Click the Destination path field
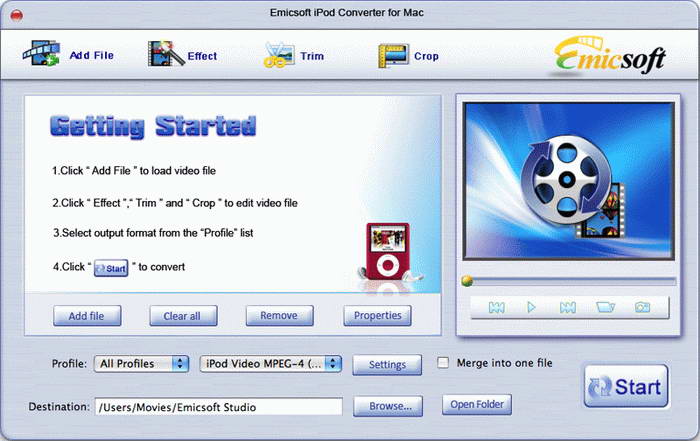This screenshot has width=700, height=441. point(219,407)
